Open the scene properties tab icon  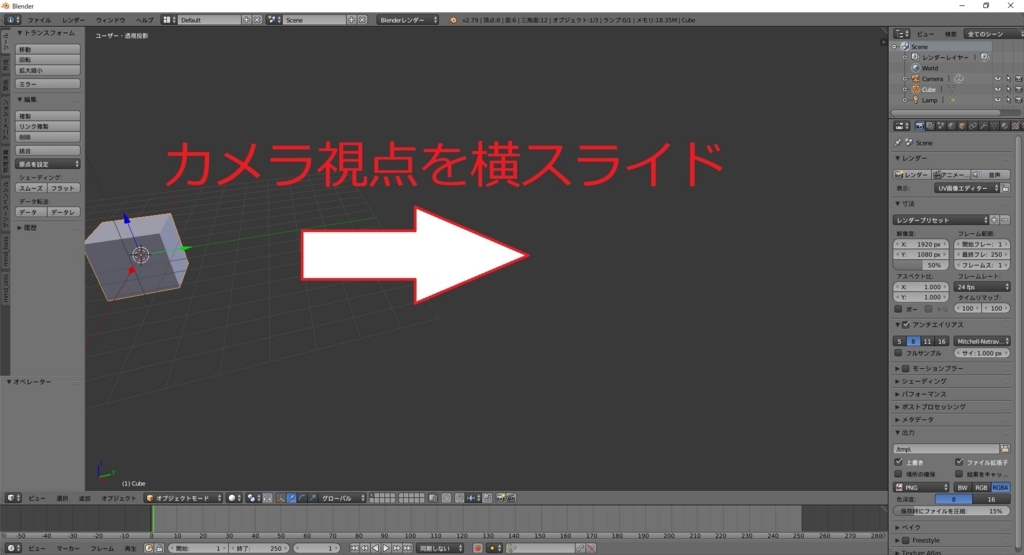[x=941, y=126]
